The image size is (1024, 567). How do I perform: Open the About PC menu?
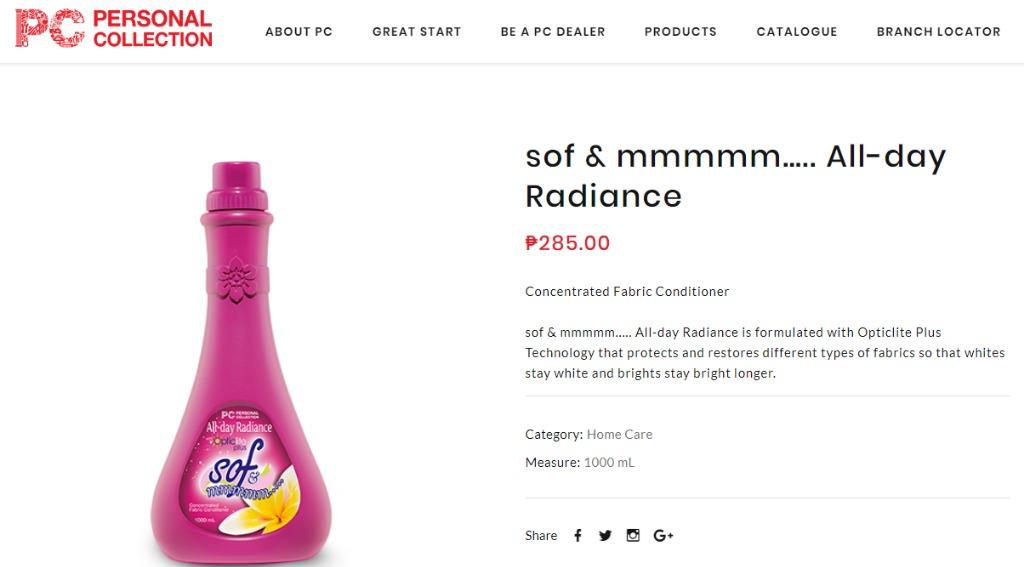[299, 32]
